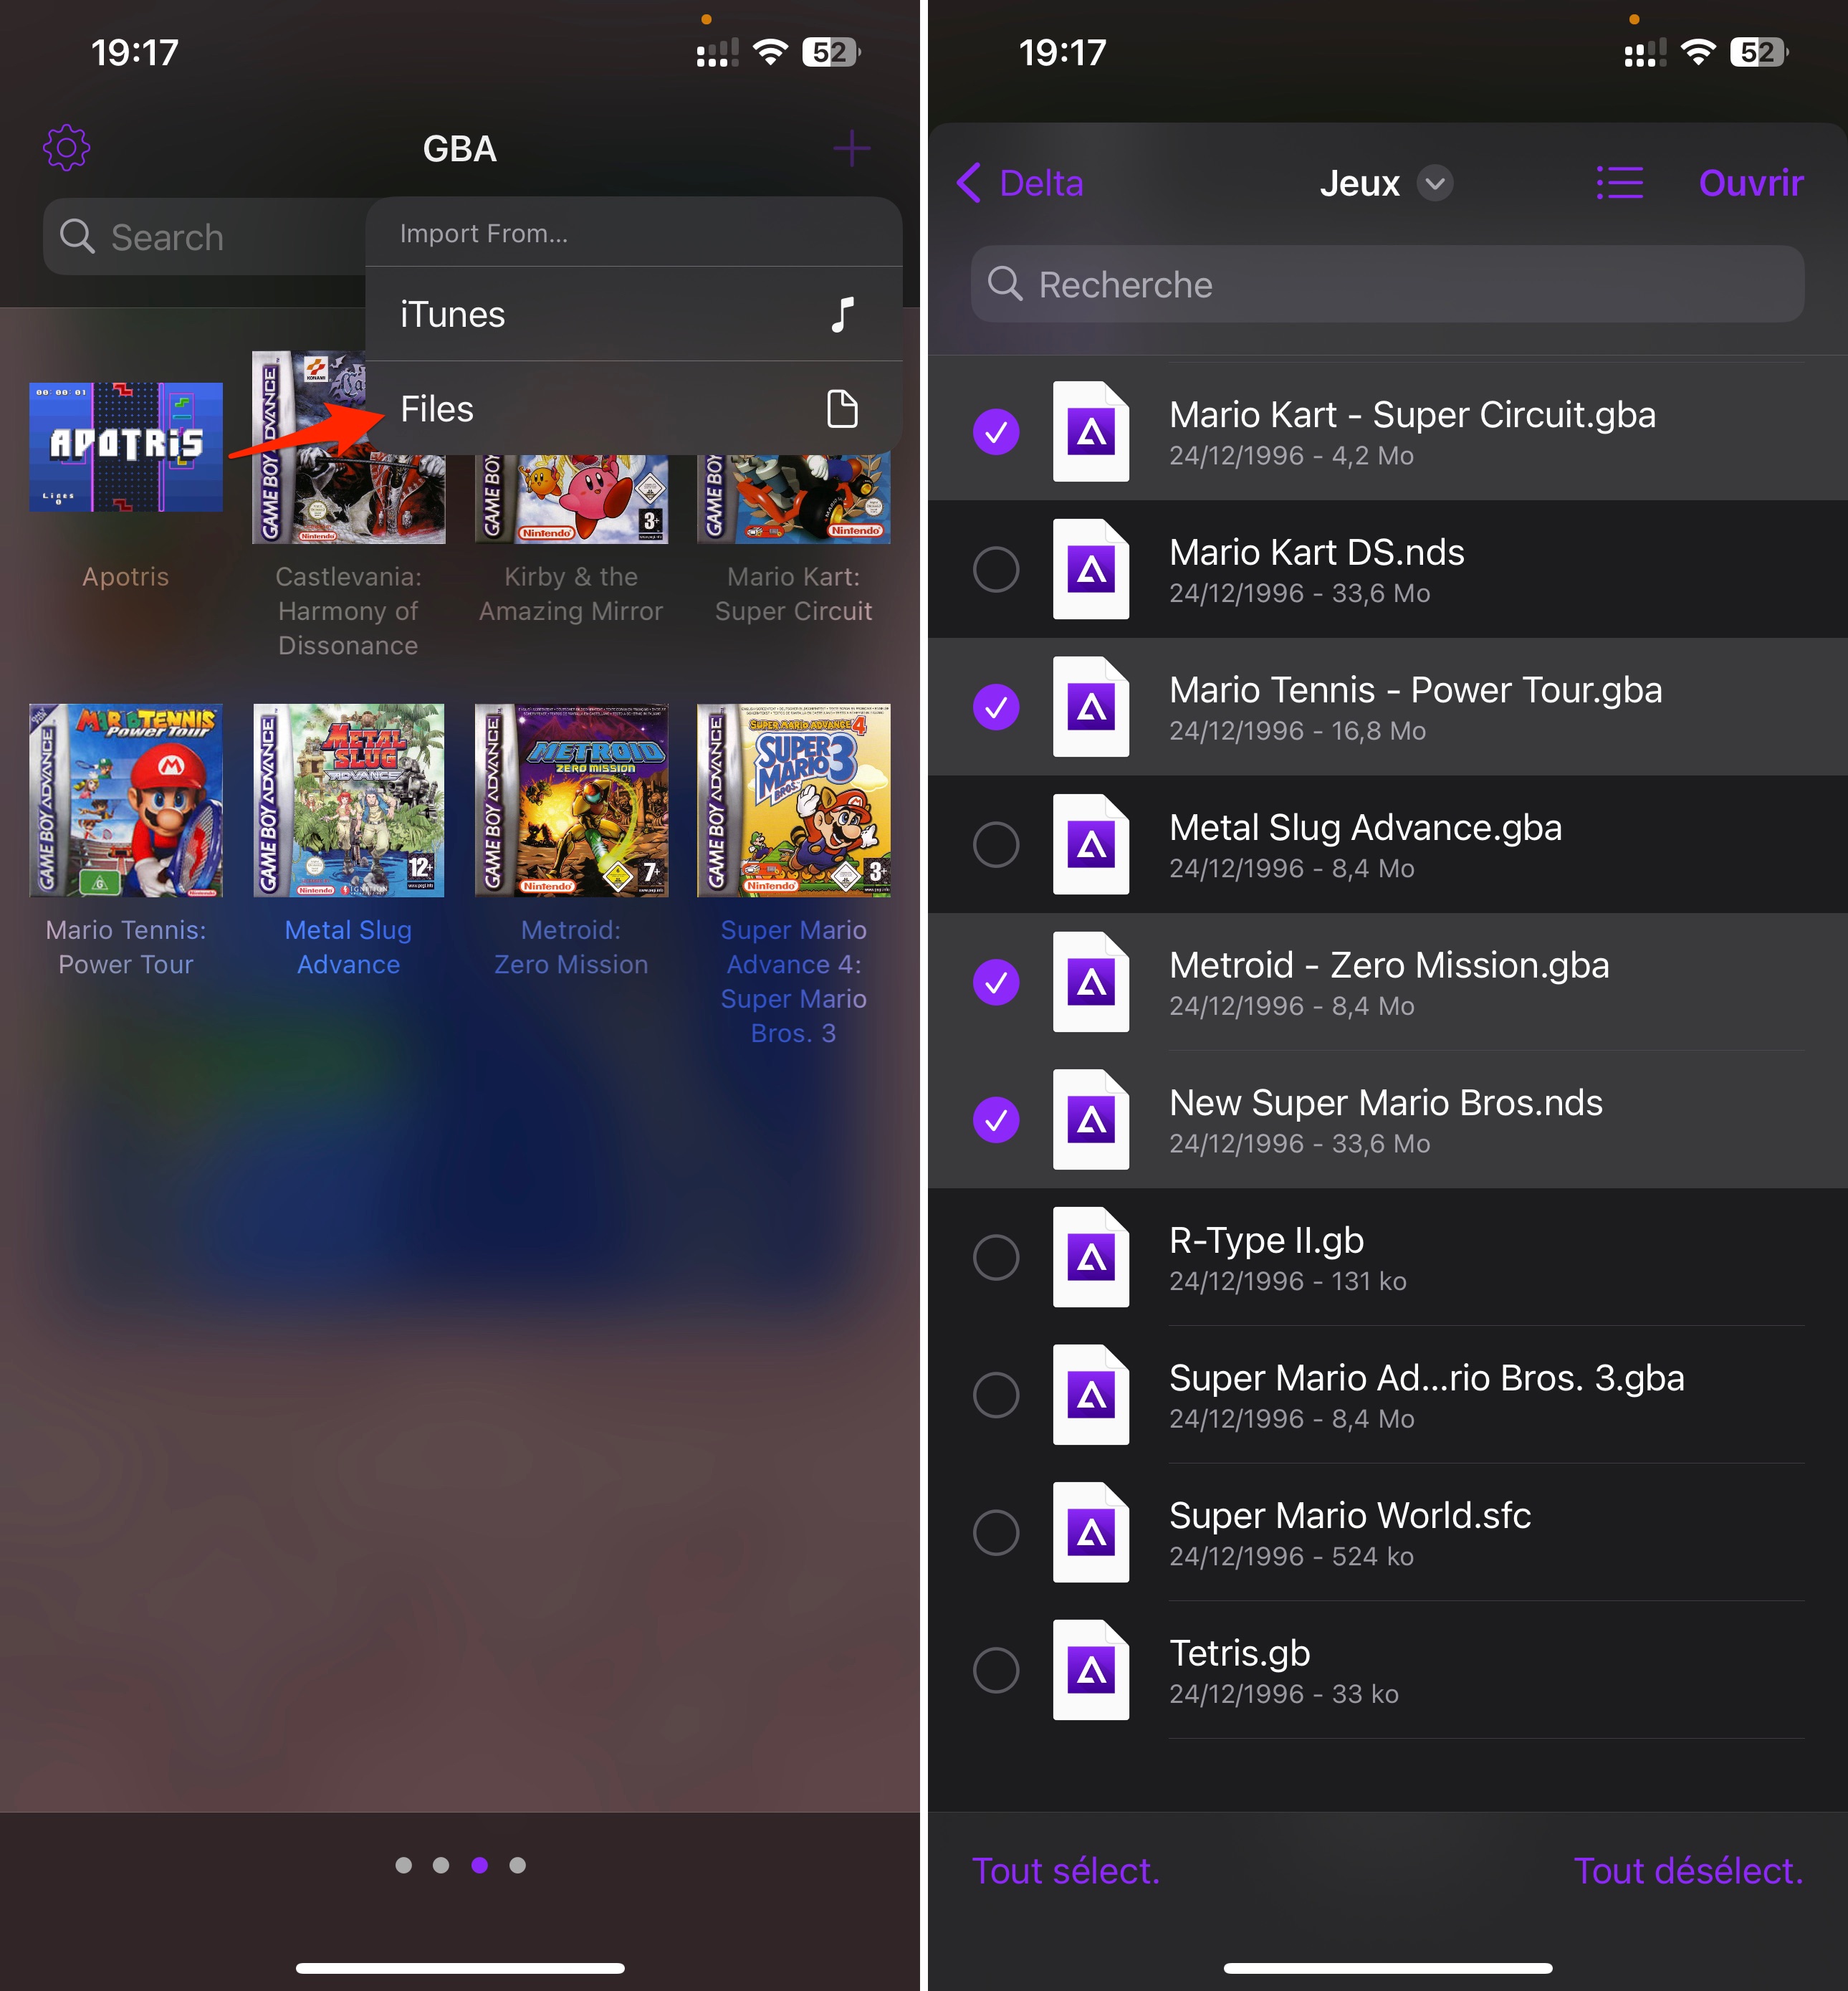
Task: Tap the Tetris.gb file name
Action: tap(1240, 1653)
